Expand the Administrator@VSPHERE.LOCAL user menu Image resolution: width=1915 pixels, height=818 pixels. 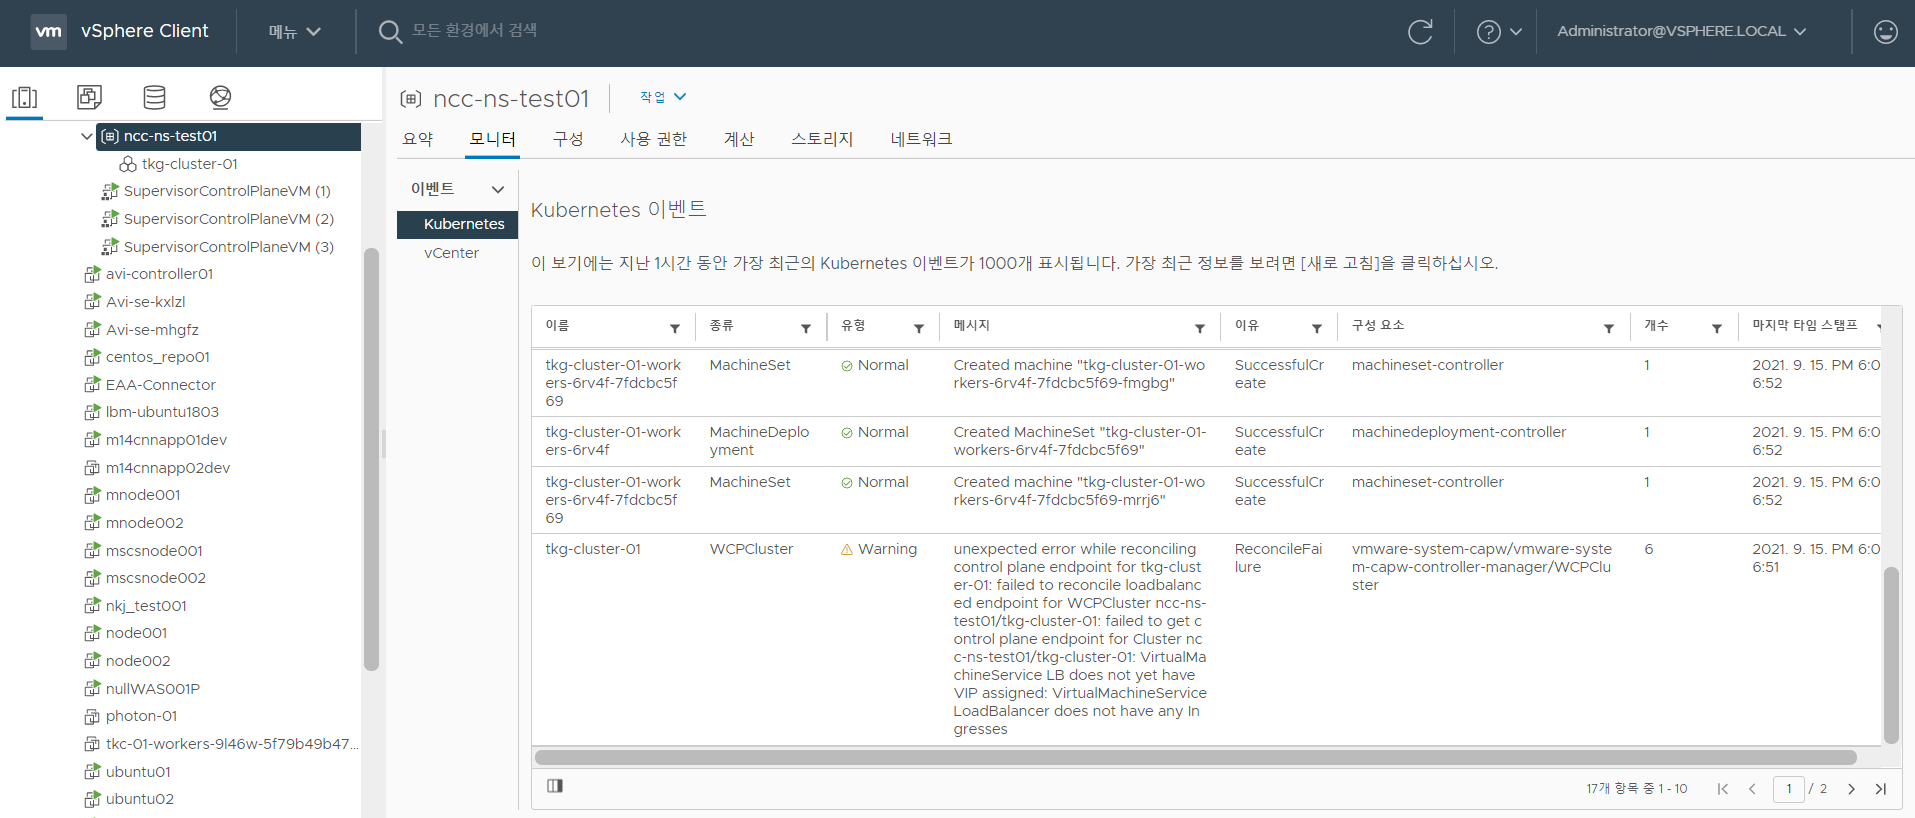1681,31
